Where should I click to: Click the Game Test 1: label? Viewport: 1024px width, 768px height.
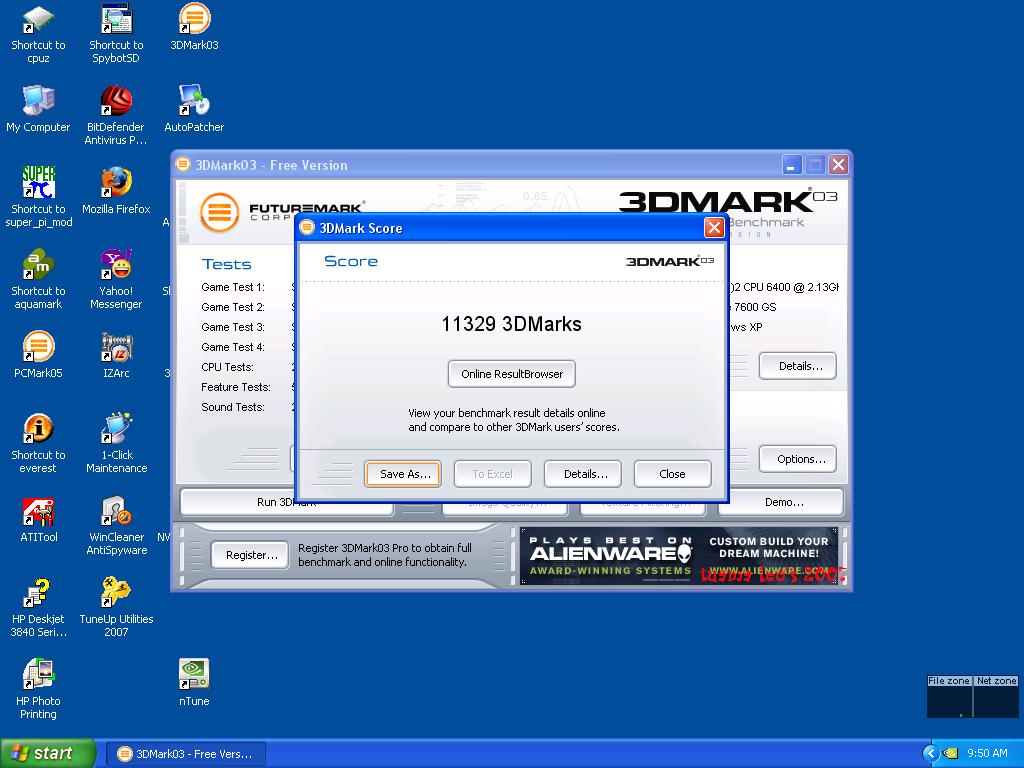coord(233,287)
